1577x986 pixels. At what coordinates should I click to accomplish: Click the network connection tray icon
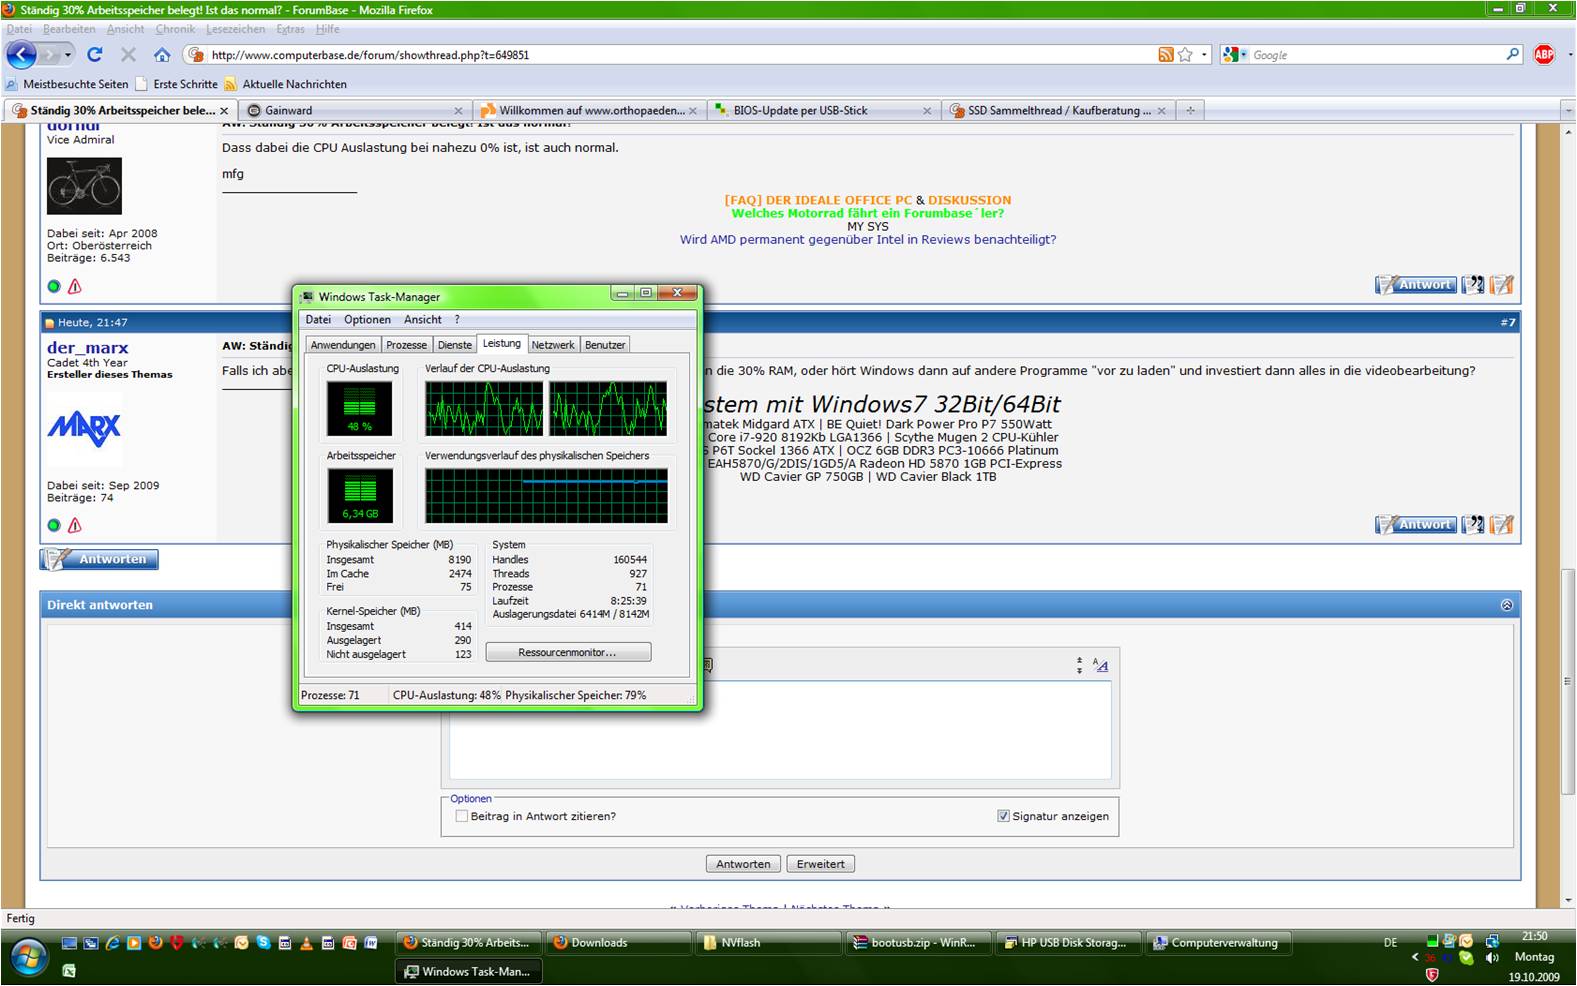1492,941
